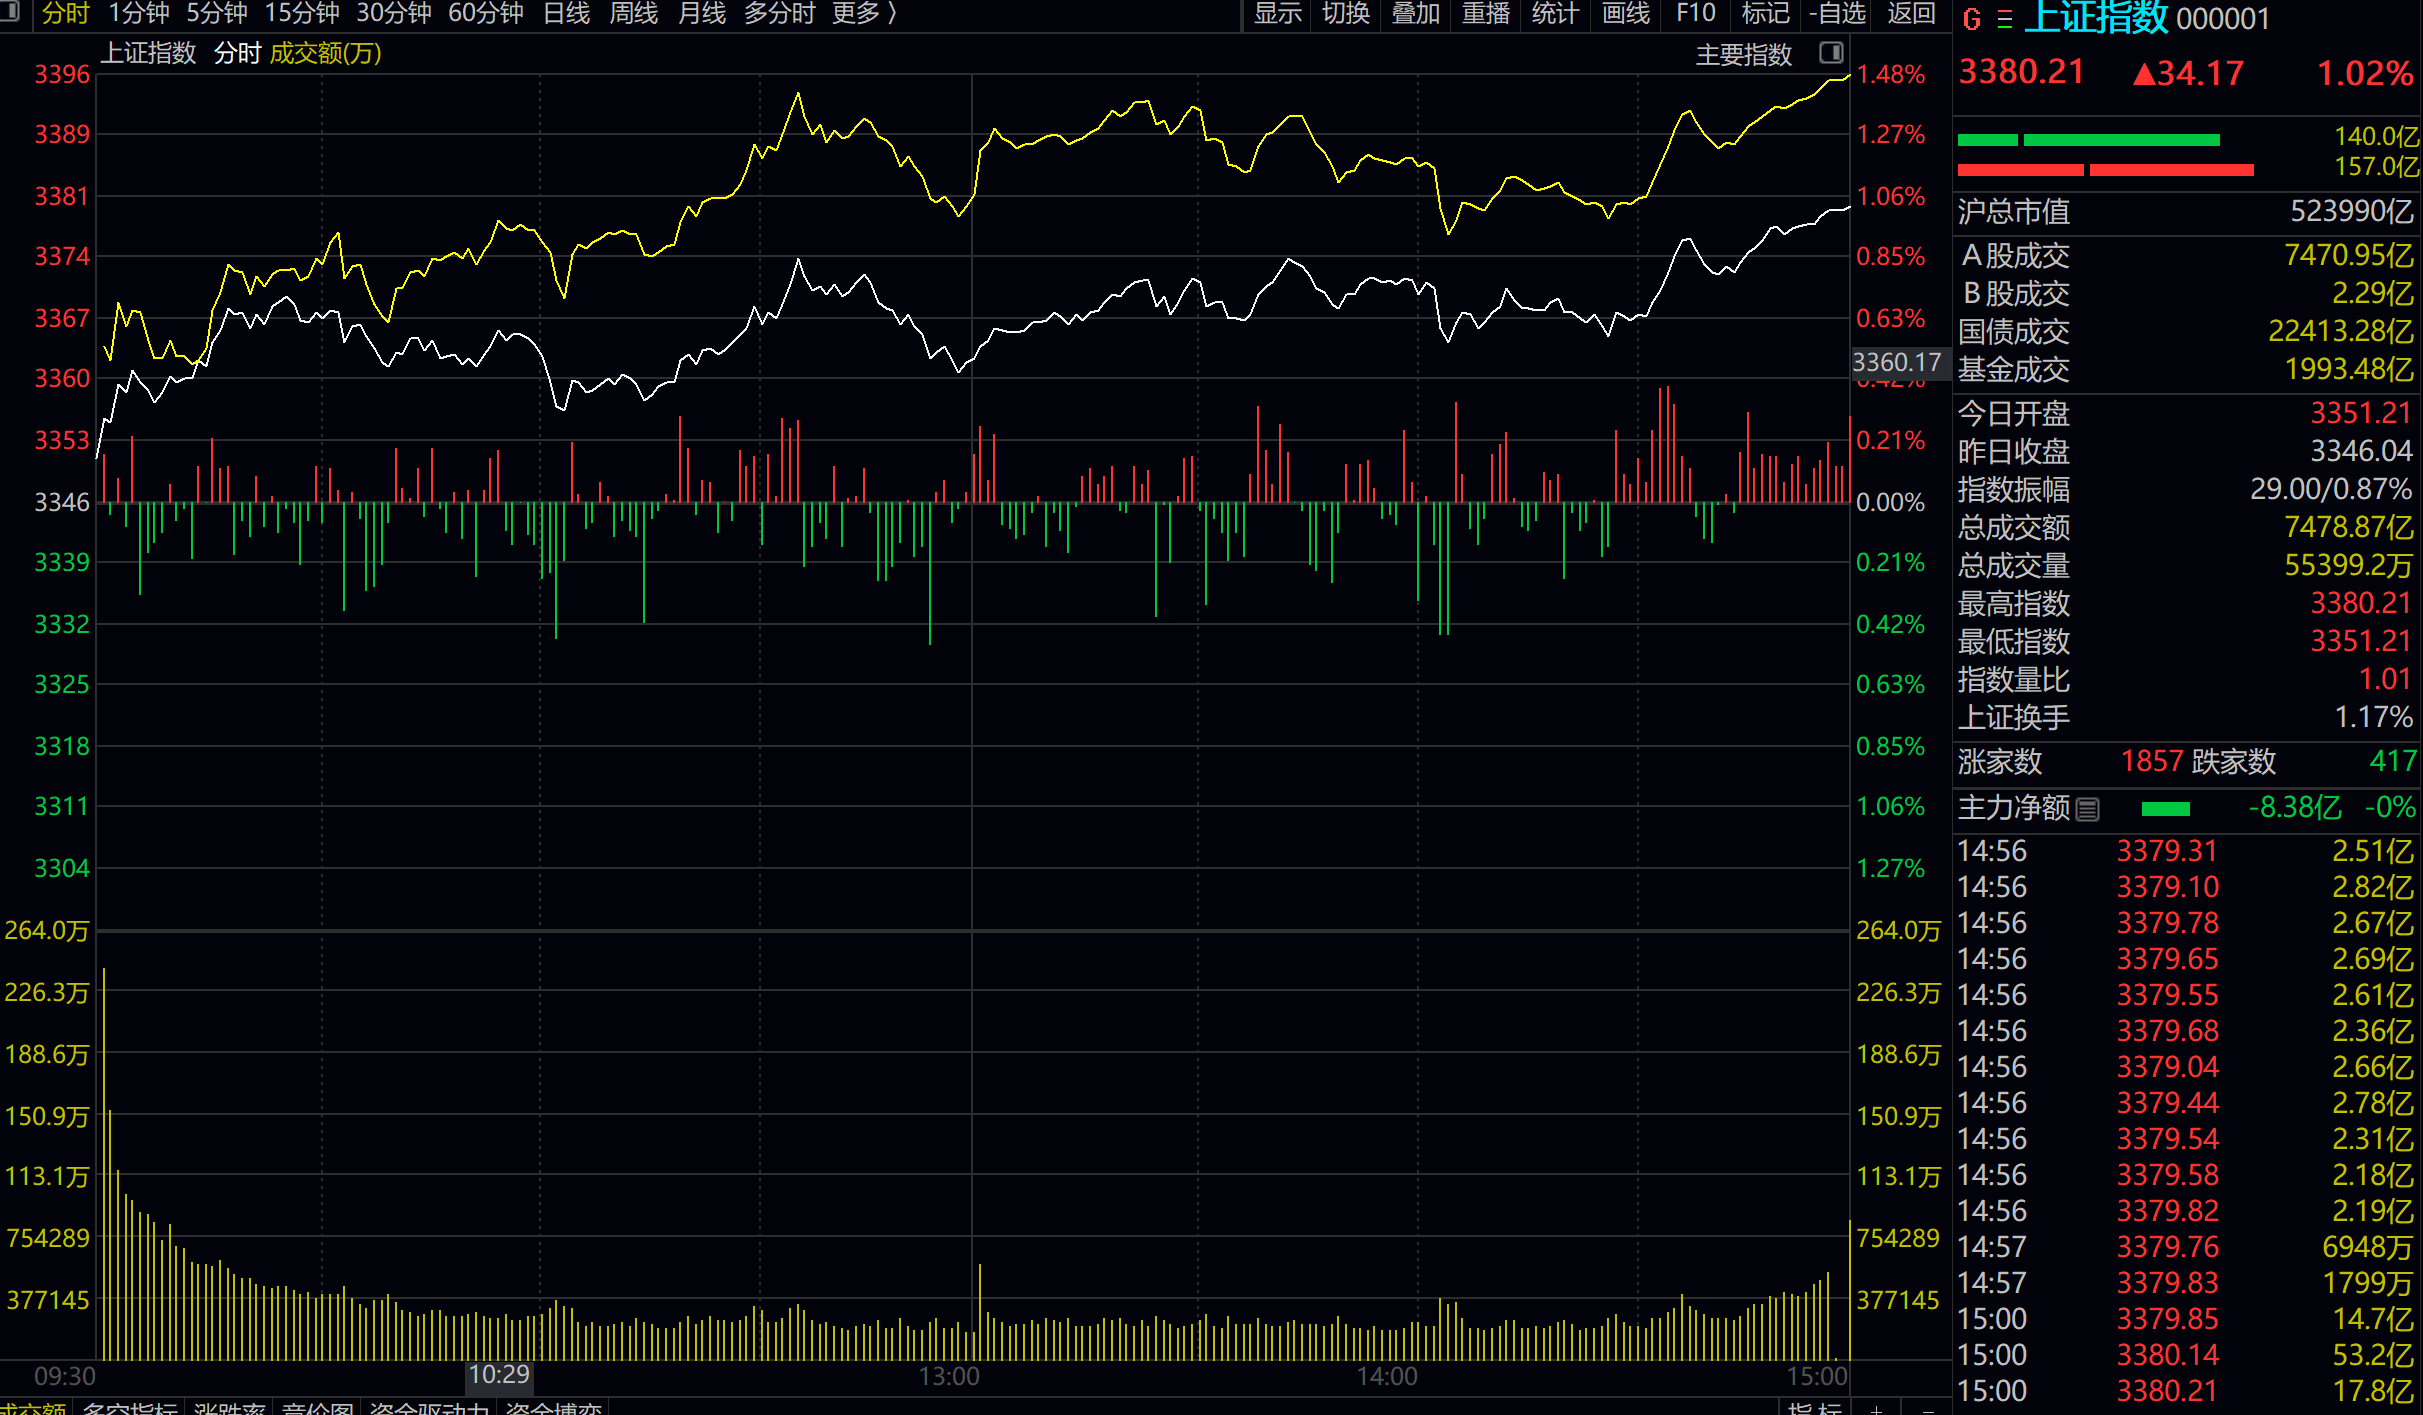This screenshot has height=1415, width=2423.
Task: Open the F10 company info button
Action: click(1695, 13)
